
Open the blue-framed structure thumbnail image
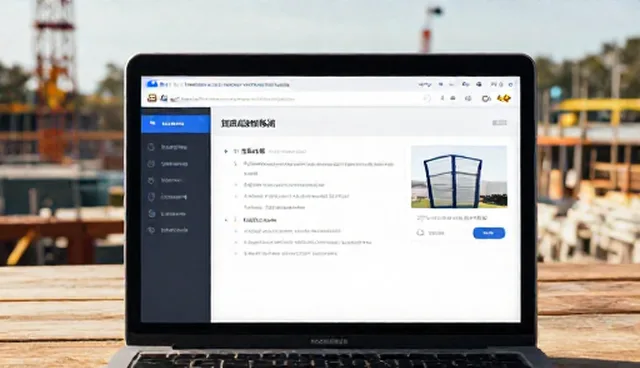click(x=459, y=177)
